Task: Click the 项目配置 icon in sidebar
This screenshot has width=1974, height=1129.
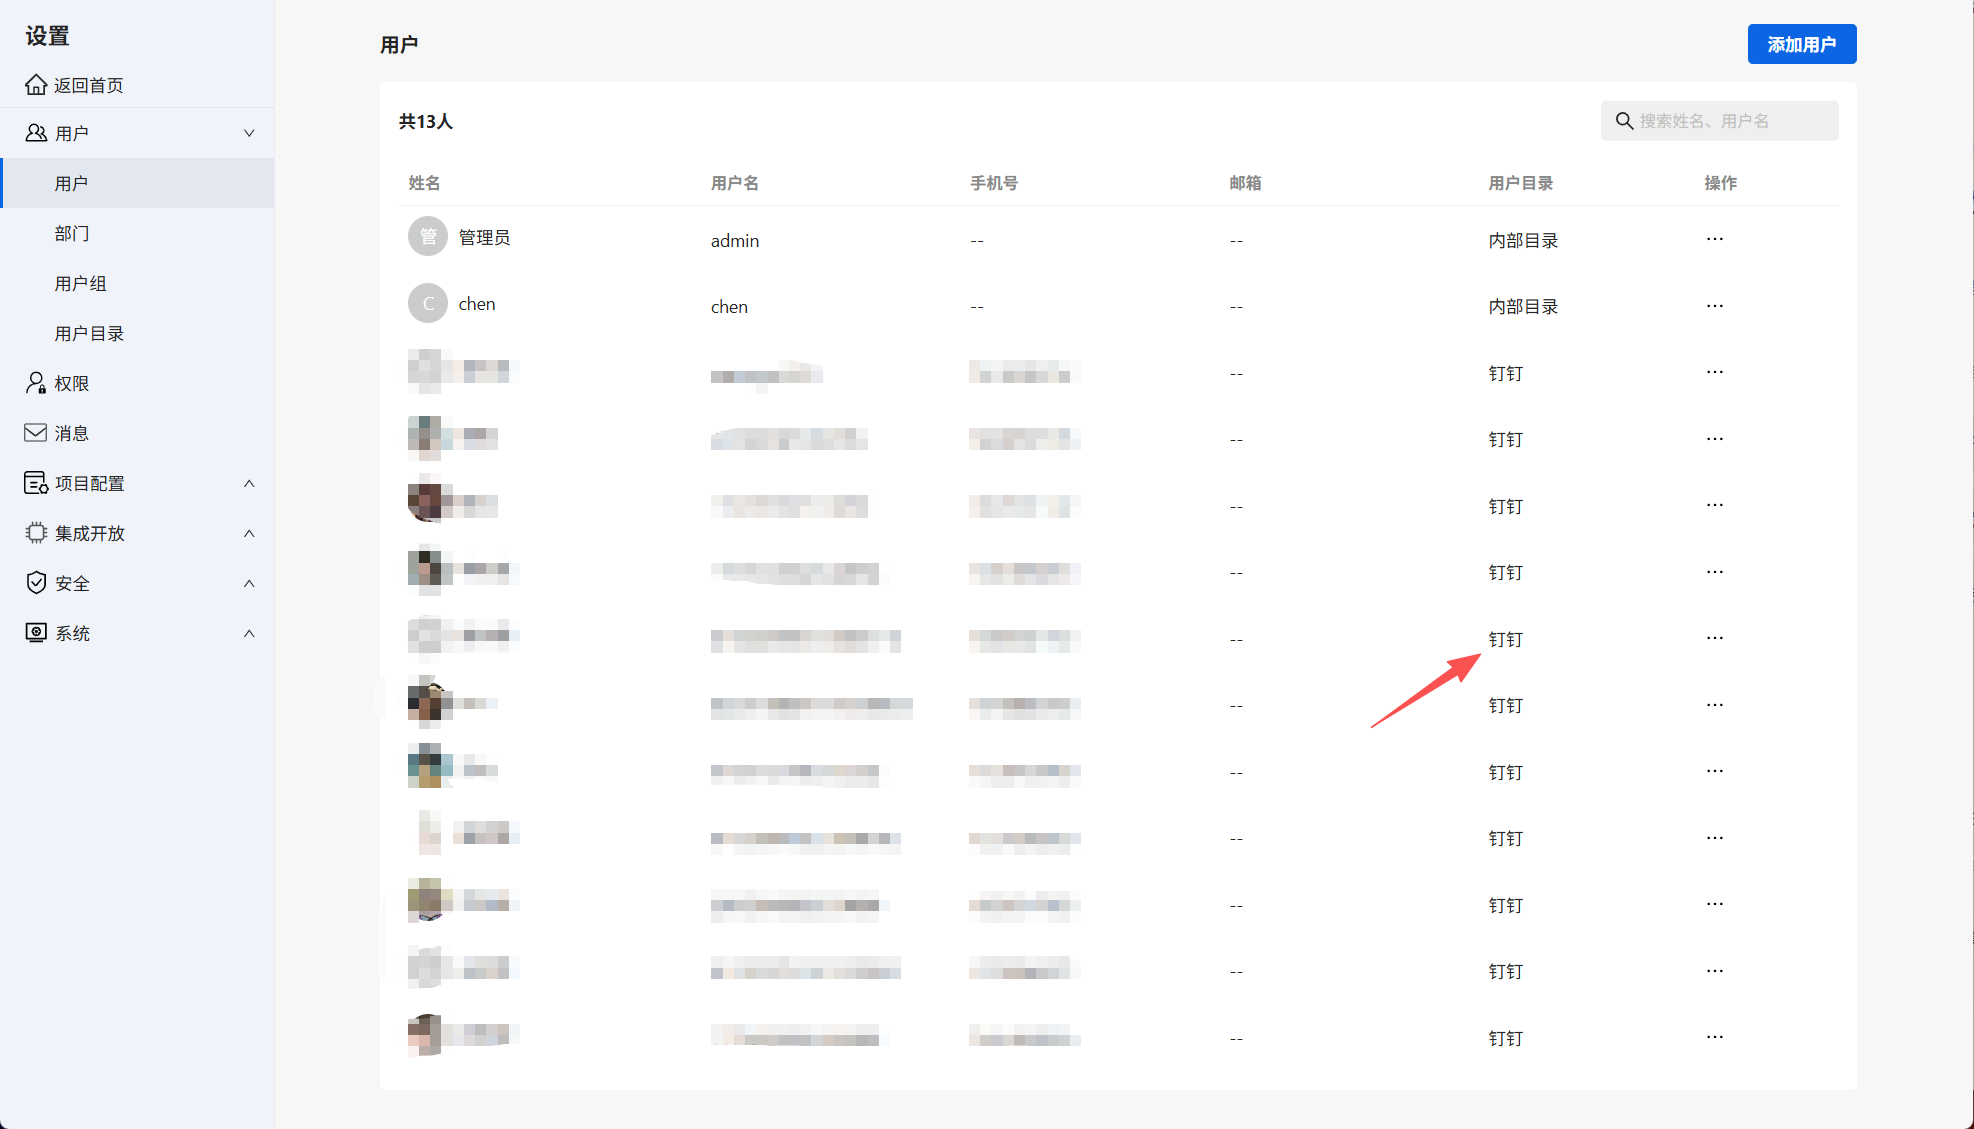Action: point(36,483)
